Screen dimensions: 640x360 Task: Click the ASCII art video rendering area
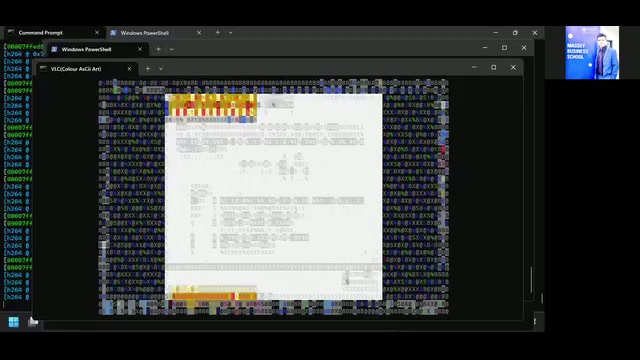(273, 197)
